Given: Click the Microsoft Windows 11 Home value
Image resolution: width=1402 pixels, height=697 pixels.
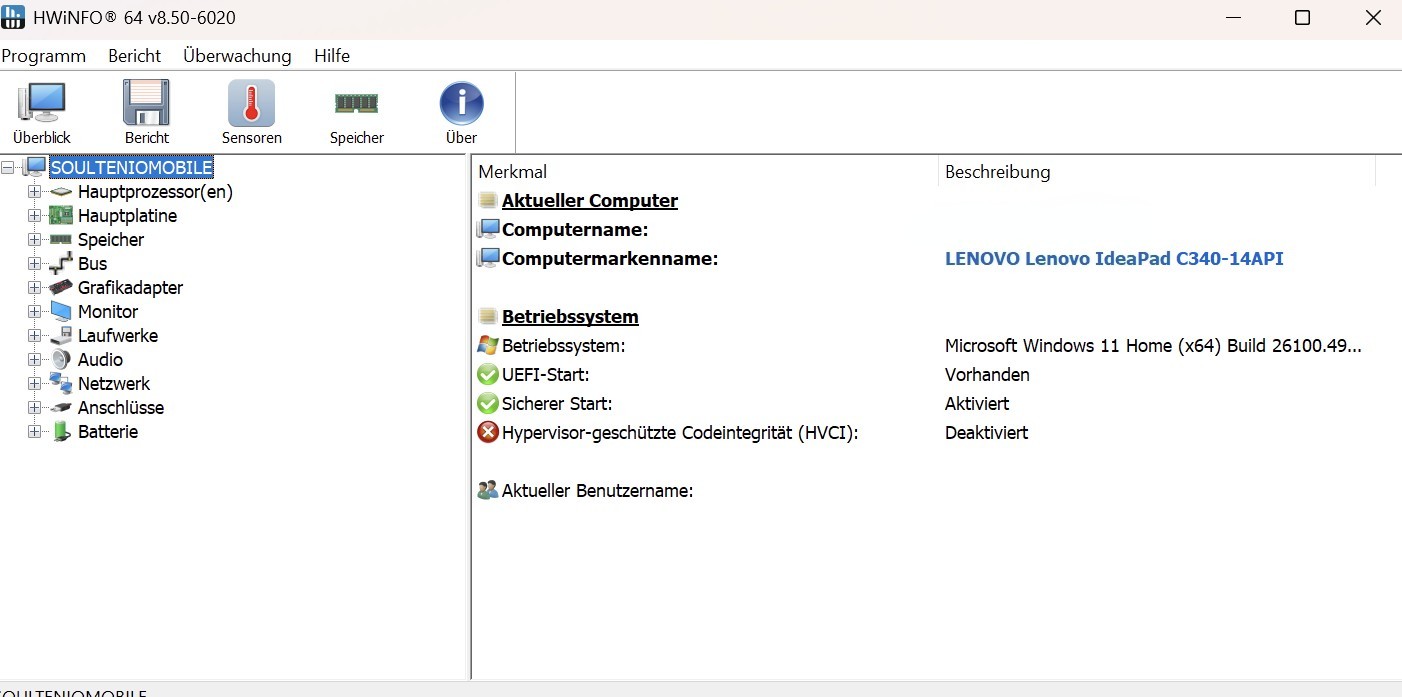Looking at the screenshot, I should [x=1153, y=345].
